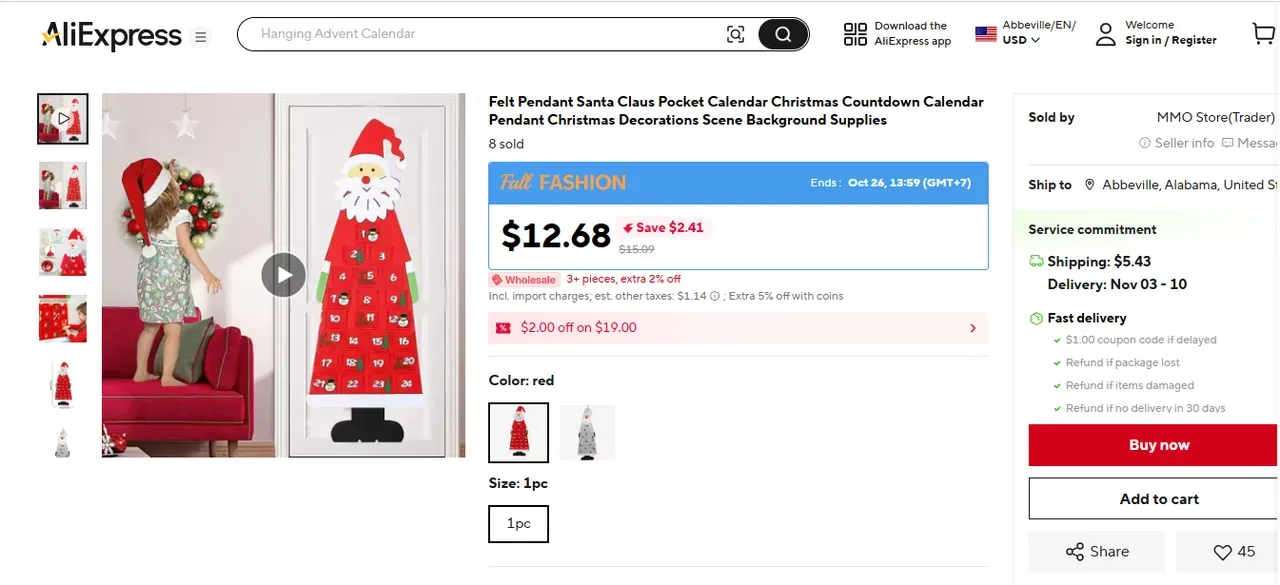Open the shopping cart icon
The height and width of the screenshot is (585, 1280).
1263,34
